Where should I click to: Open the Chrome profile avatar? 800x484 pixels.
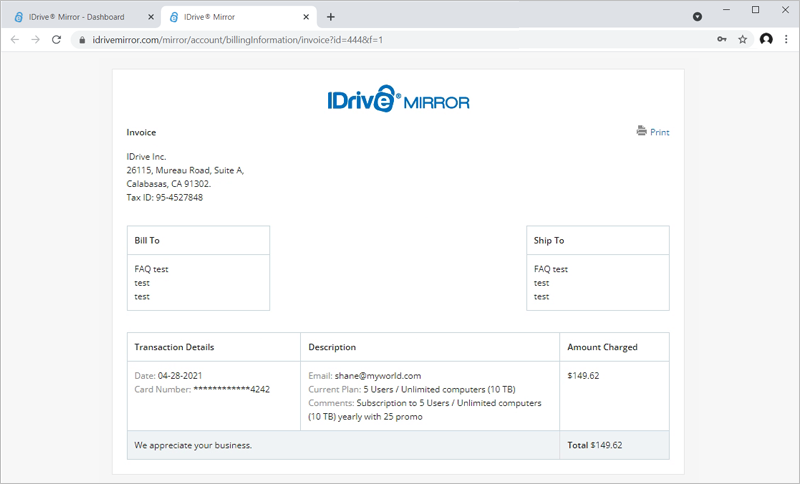[x=766, y=39]
